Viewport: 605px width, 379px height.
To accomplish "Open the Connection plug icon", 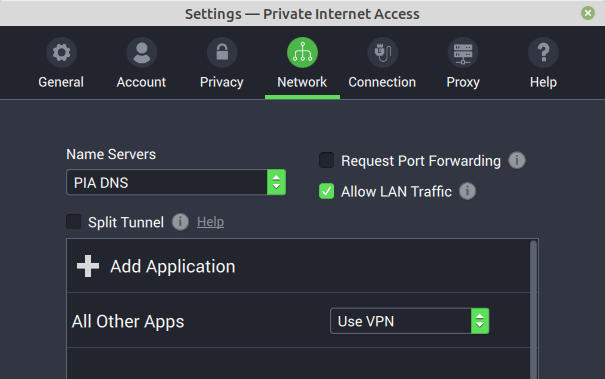I will (x=382, y=52).
